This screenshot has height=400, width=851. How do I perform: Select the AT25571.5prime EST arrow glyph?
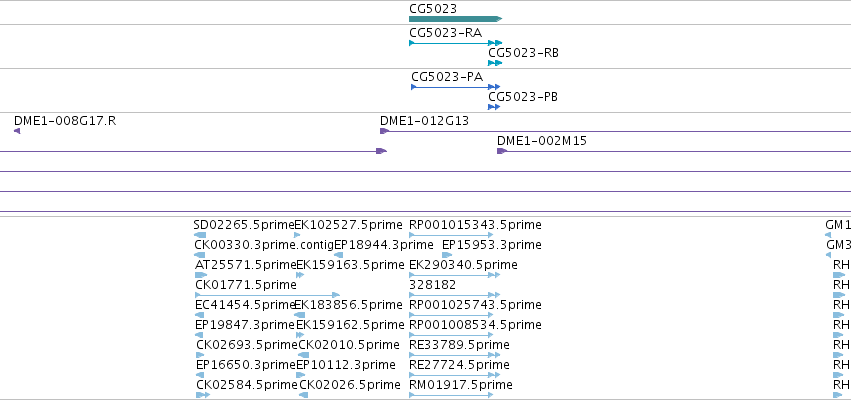click(201, 275)
